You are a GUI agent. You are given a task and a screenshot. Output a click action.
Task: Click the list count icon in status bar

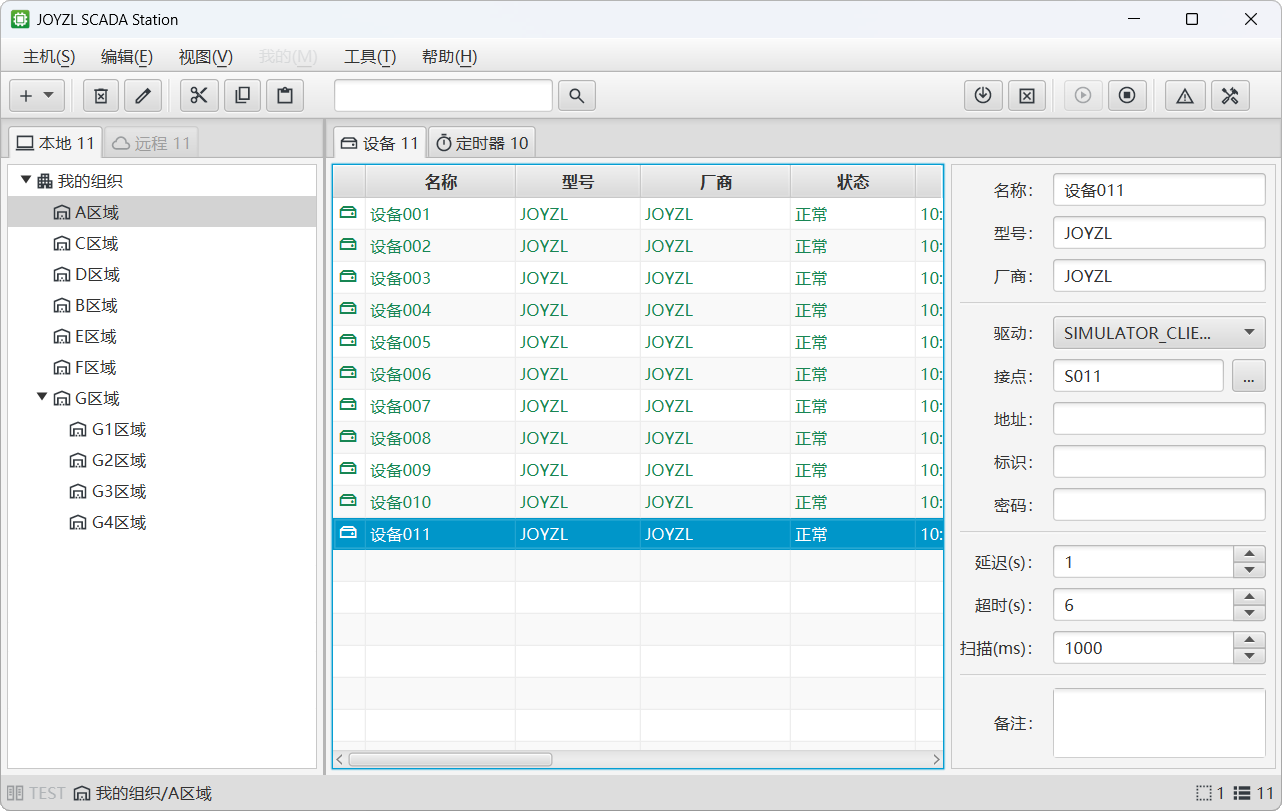click(1241, 793)
